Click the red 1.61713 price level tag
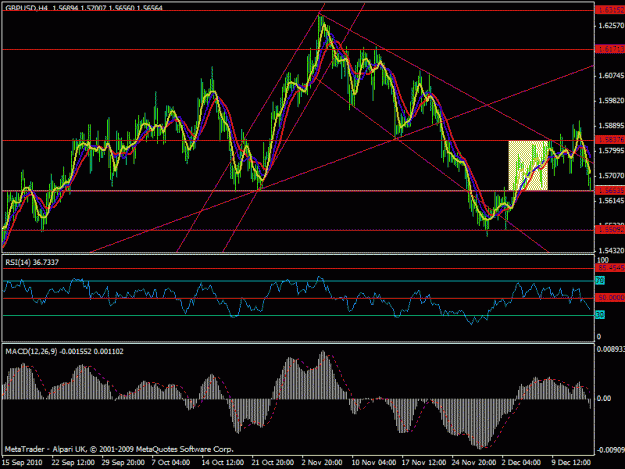Screen dimensions: 625x469 click(609, 49)
